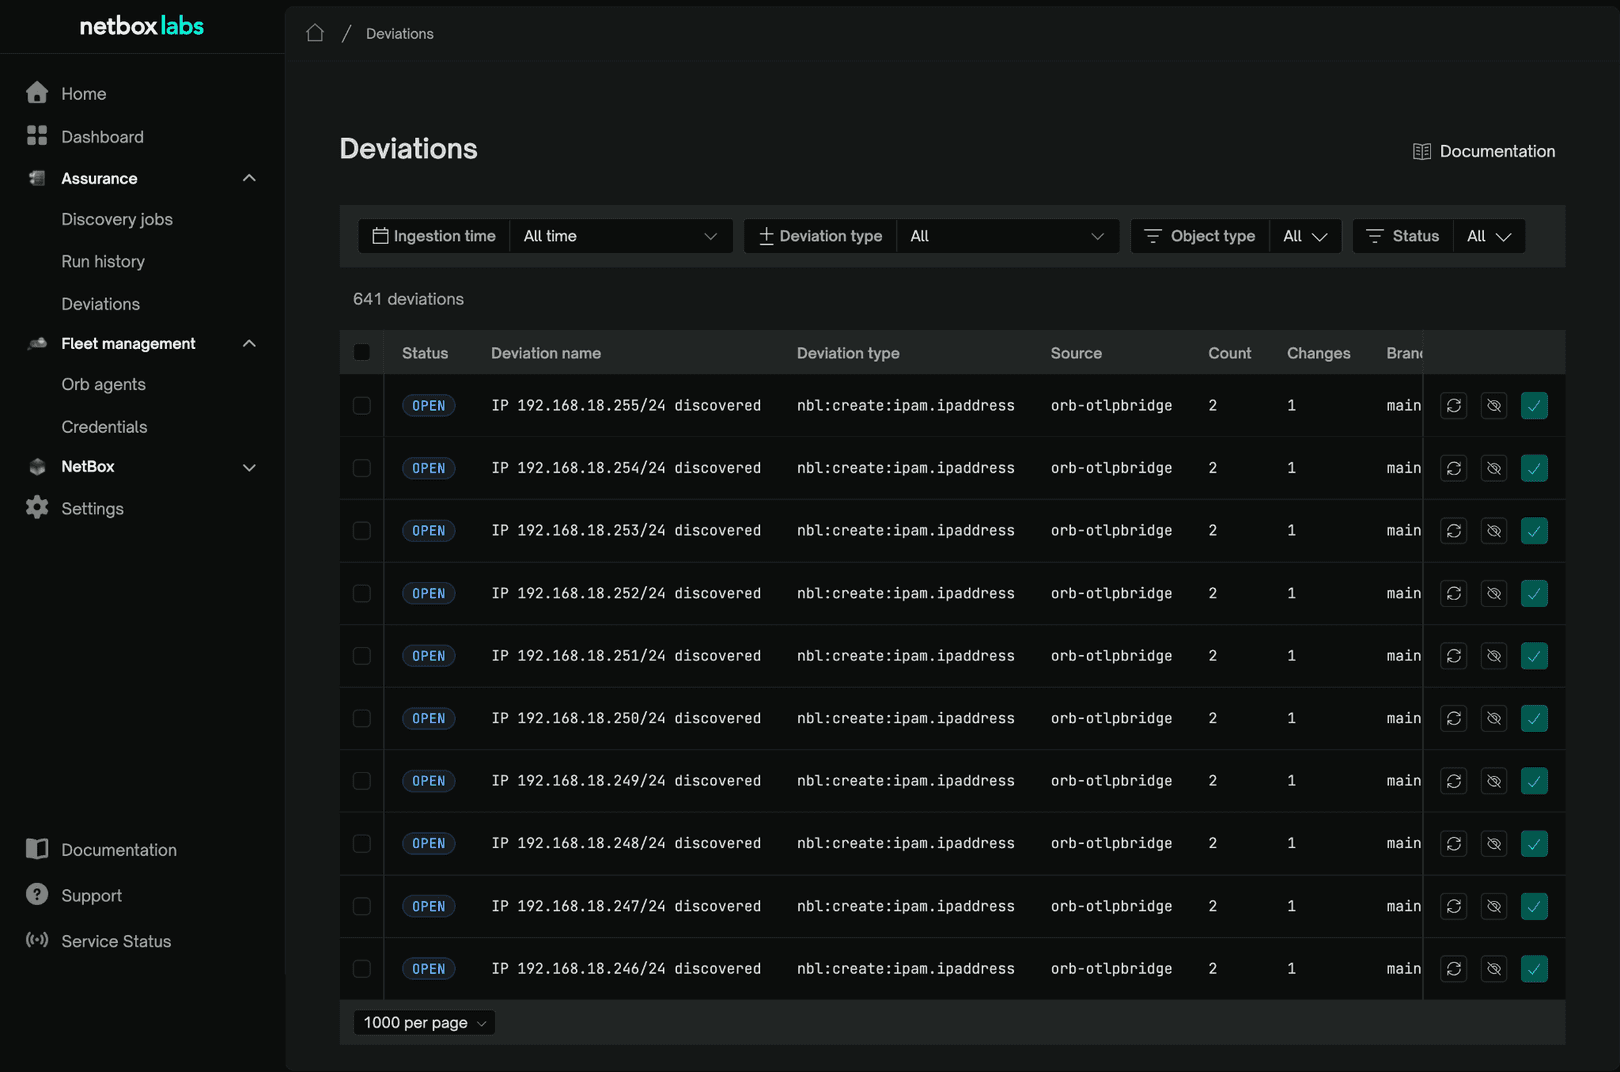Screen dimensions: 1620x1072
Task: Click the Documentation book icon at top right
Action: [x=1421, y=152]
